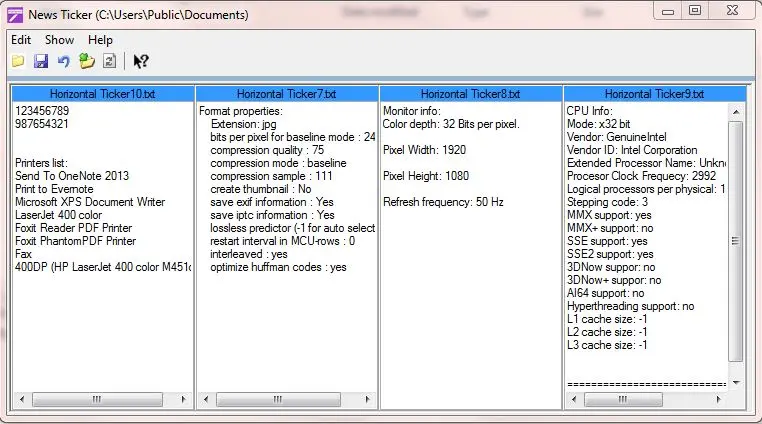Image resolution: width=762 pixels, height=424 pixels.
Task: Select the Horizontal Ticker10.txt panel header
Action: 102,94
